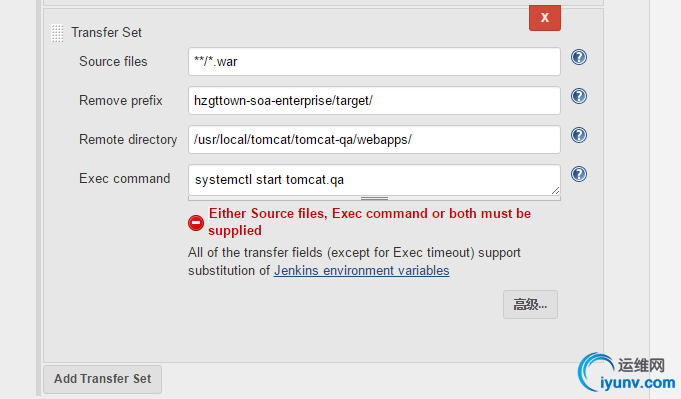The image size is (681, 399).
Task: Click the Transfer Set section title
Action: tap(106, 33)
